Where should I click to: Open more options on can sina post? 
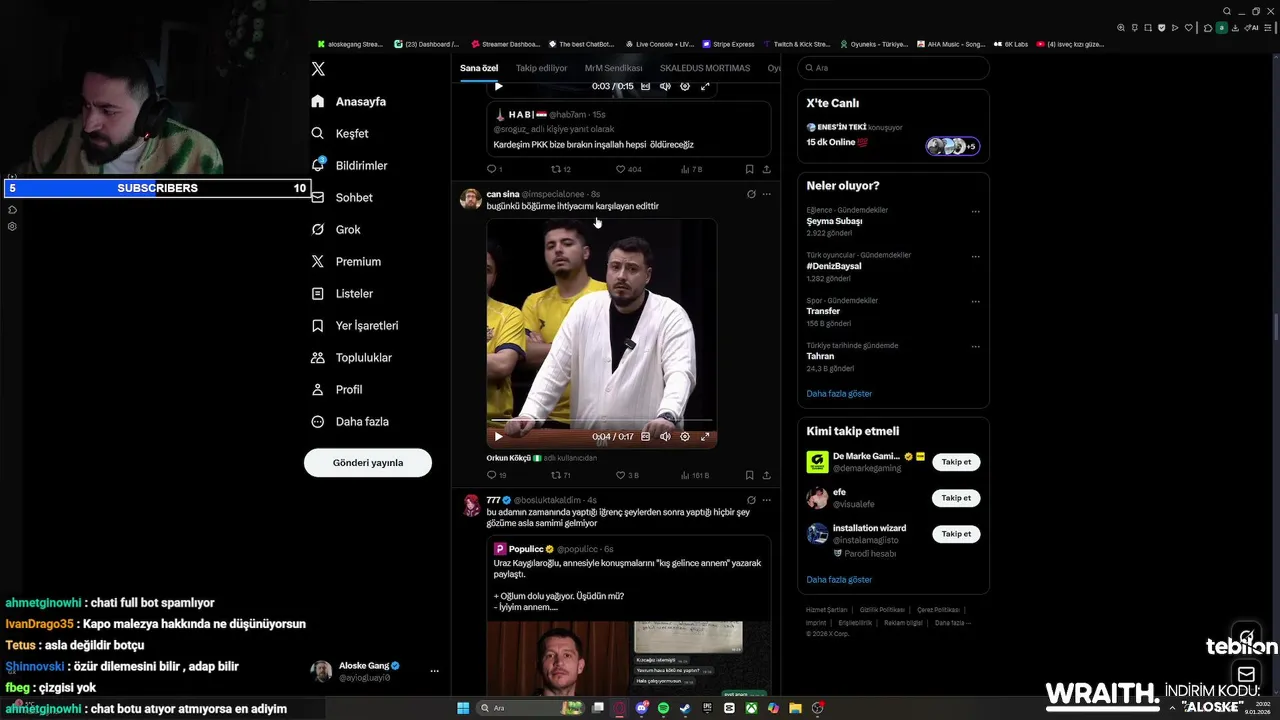pos(767,194)
